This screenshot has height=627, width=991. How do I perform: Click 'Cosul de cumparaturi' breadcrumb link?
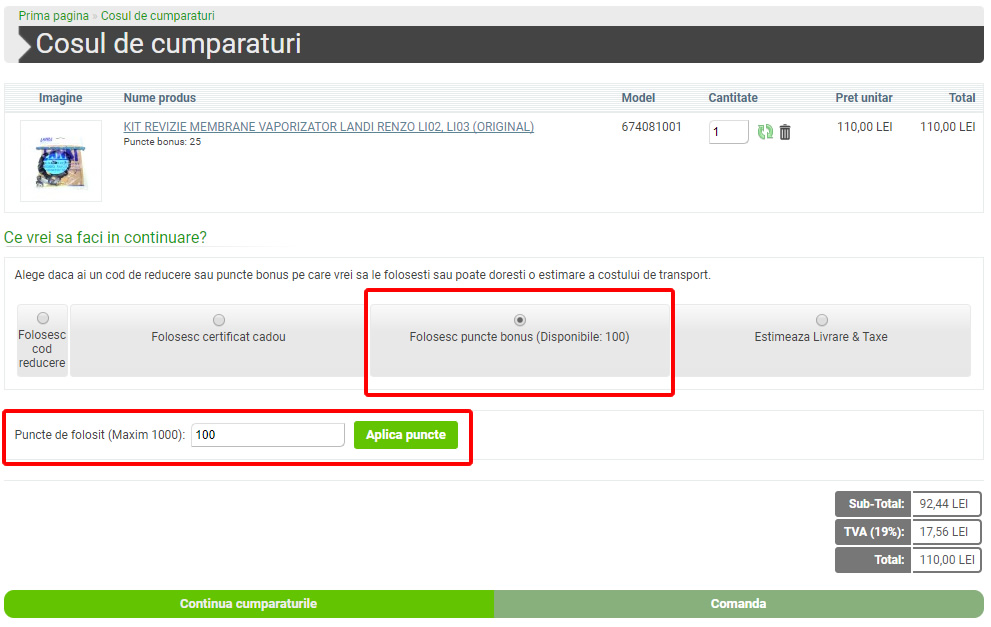point(157,16)
